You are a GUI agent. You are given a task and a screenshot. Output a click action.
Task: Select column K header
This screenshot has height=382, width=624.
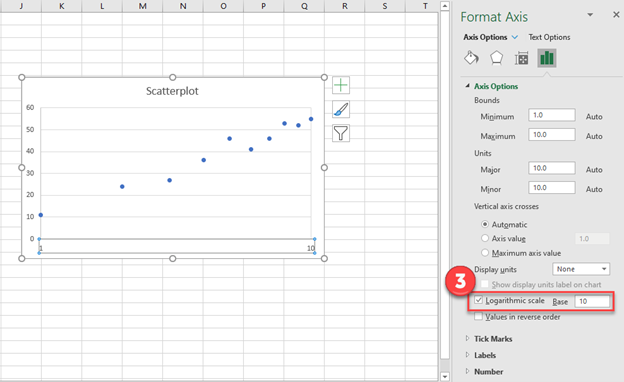(x=61, y=6)
